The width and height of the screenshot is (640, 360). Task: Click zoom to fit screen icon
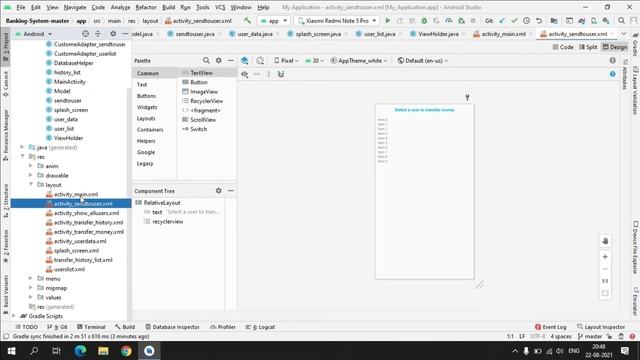pos(605,293)
